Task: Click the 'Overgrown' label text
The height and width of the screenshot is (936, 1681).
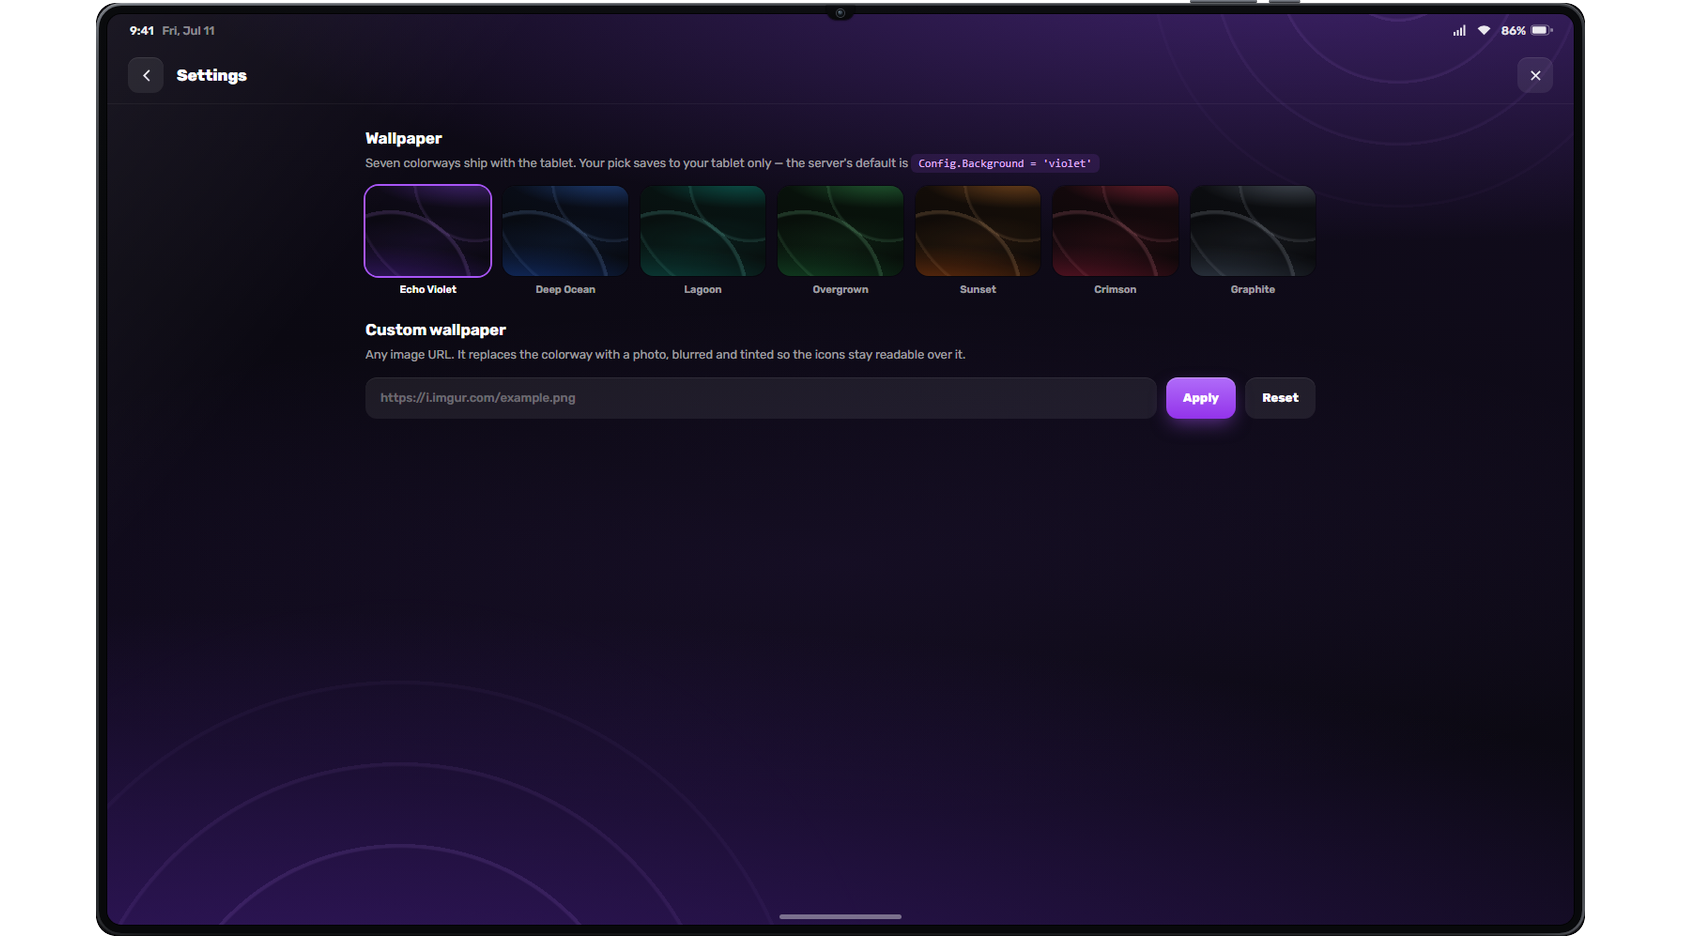Action: [840, 289]
